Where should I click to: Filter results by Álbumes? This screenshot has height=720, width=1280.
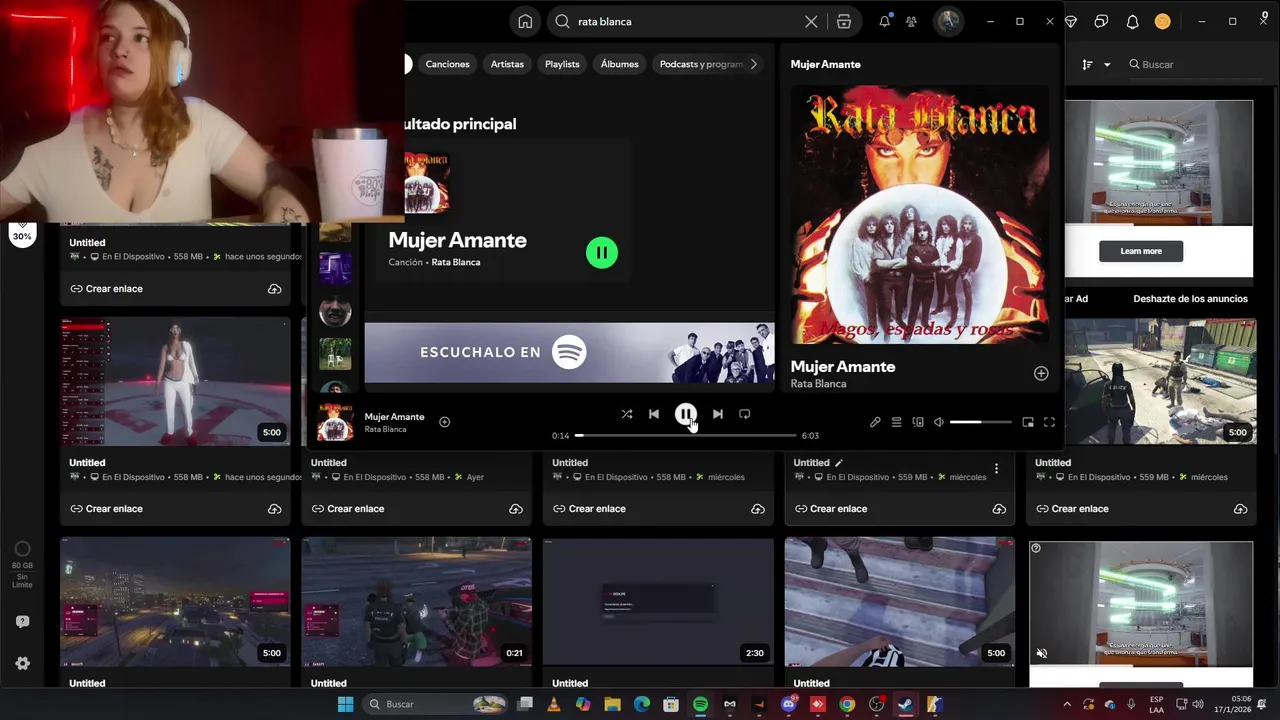[x=619, y=64]
